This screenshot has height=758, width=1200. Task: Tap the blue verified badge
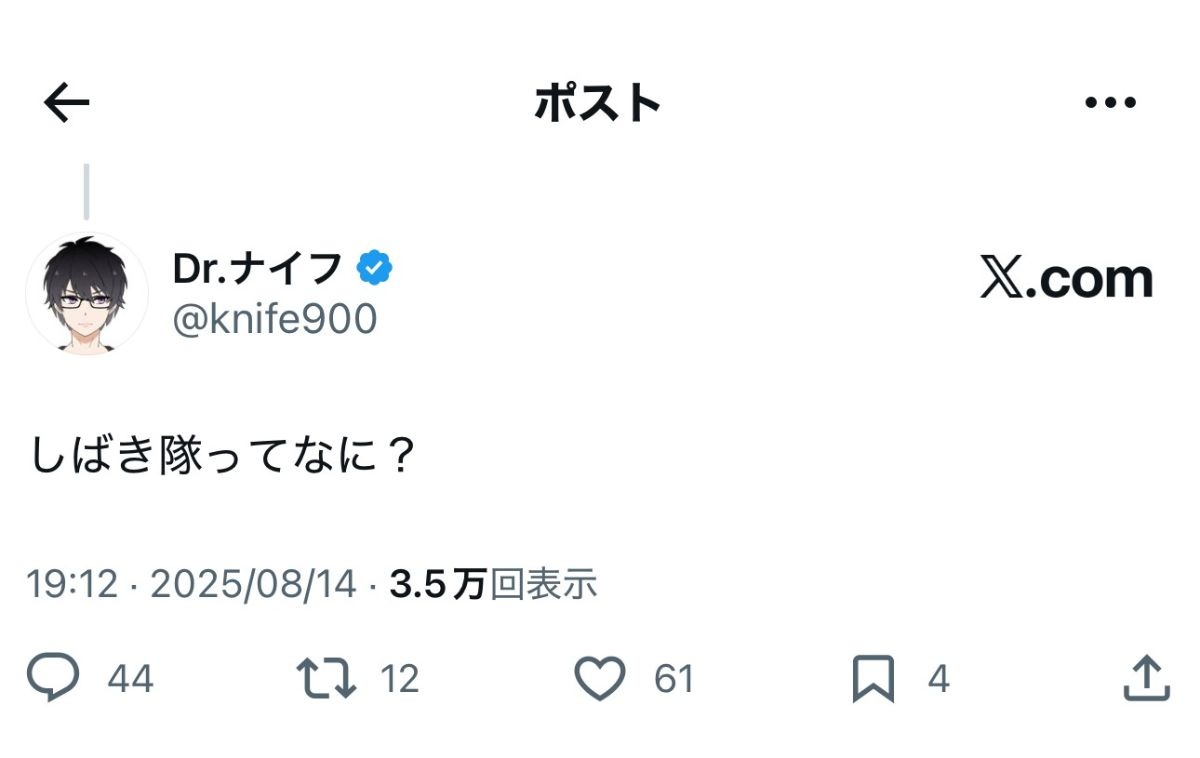point(376,268)
